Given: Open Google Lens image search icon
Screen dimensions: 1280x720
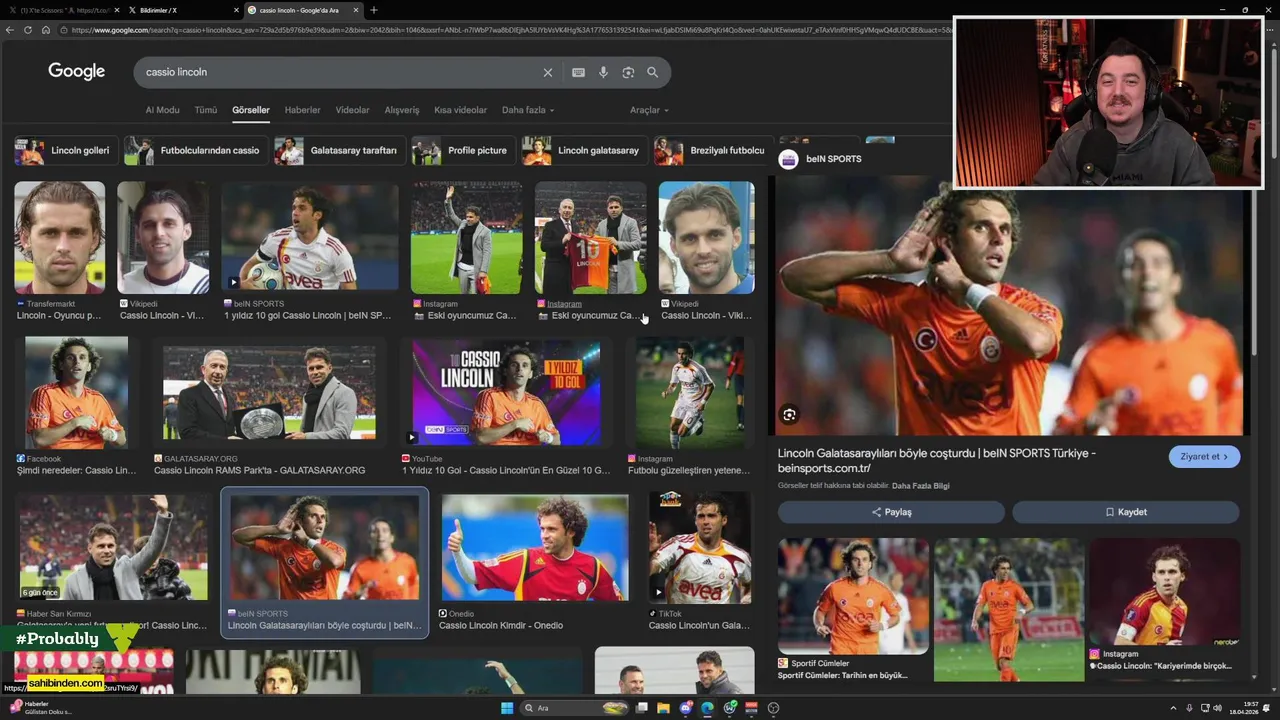Looking at the screenshot, I should point(628,72).
